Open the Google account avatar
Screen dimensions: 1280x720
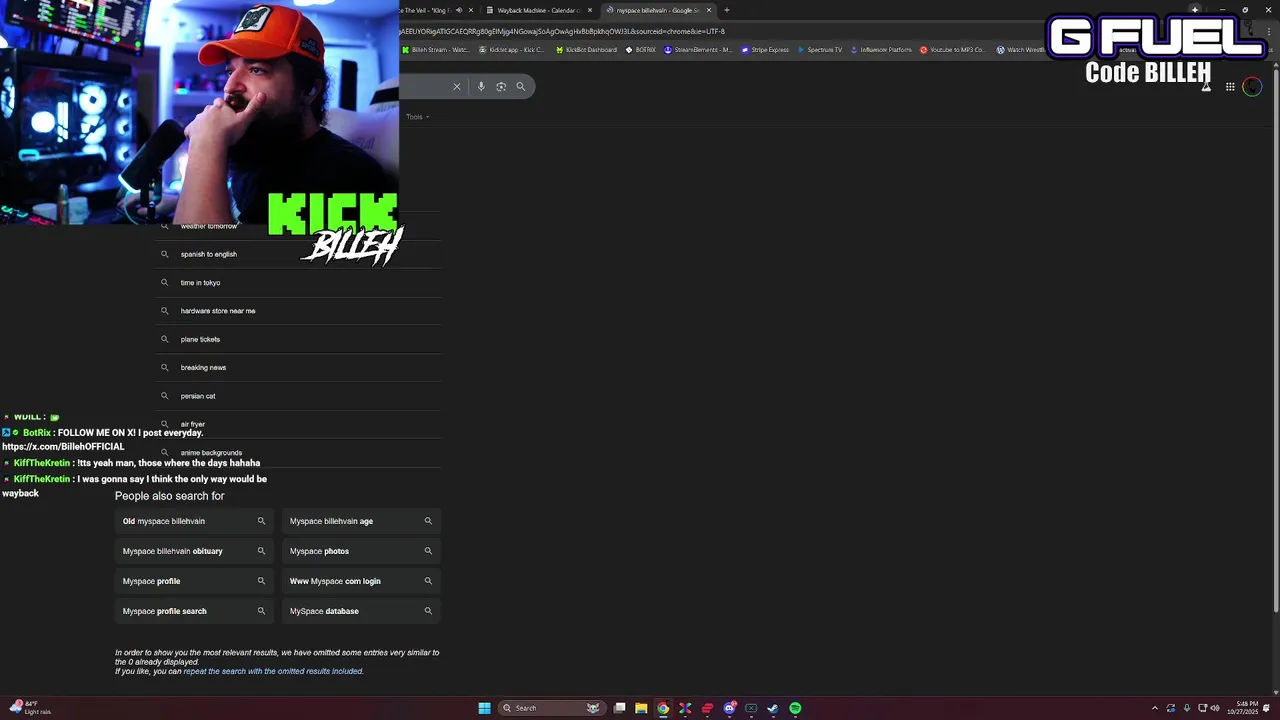click(x=1252, y=87)
